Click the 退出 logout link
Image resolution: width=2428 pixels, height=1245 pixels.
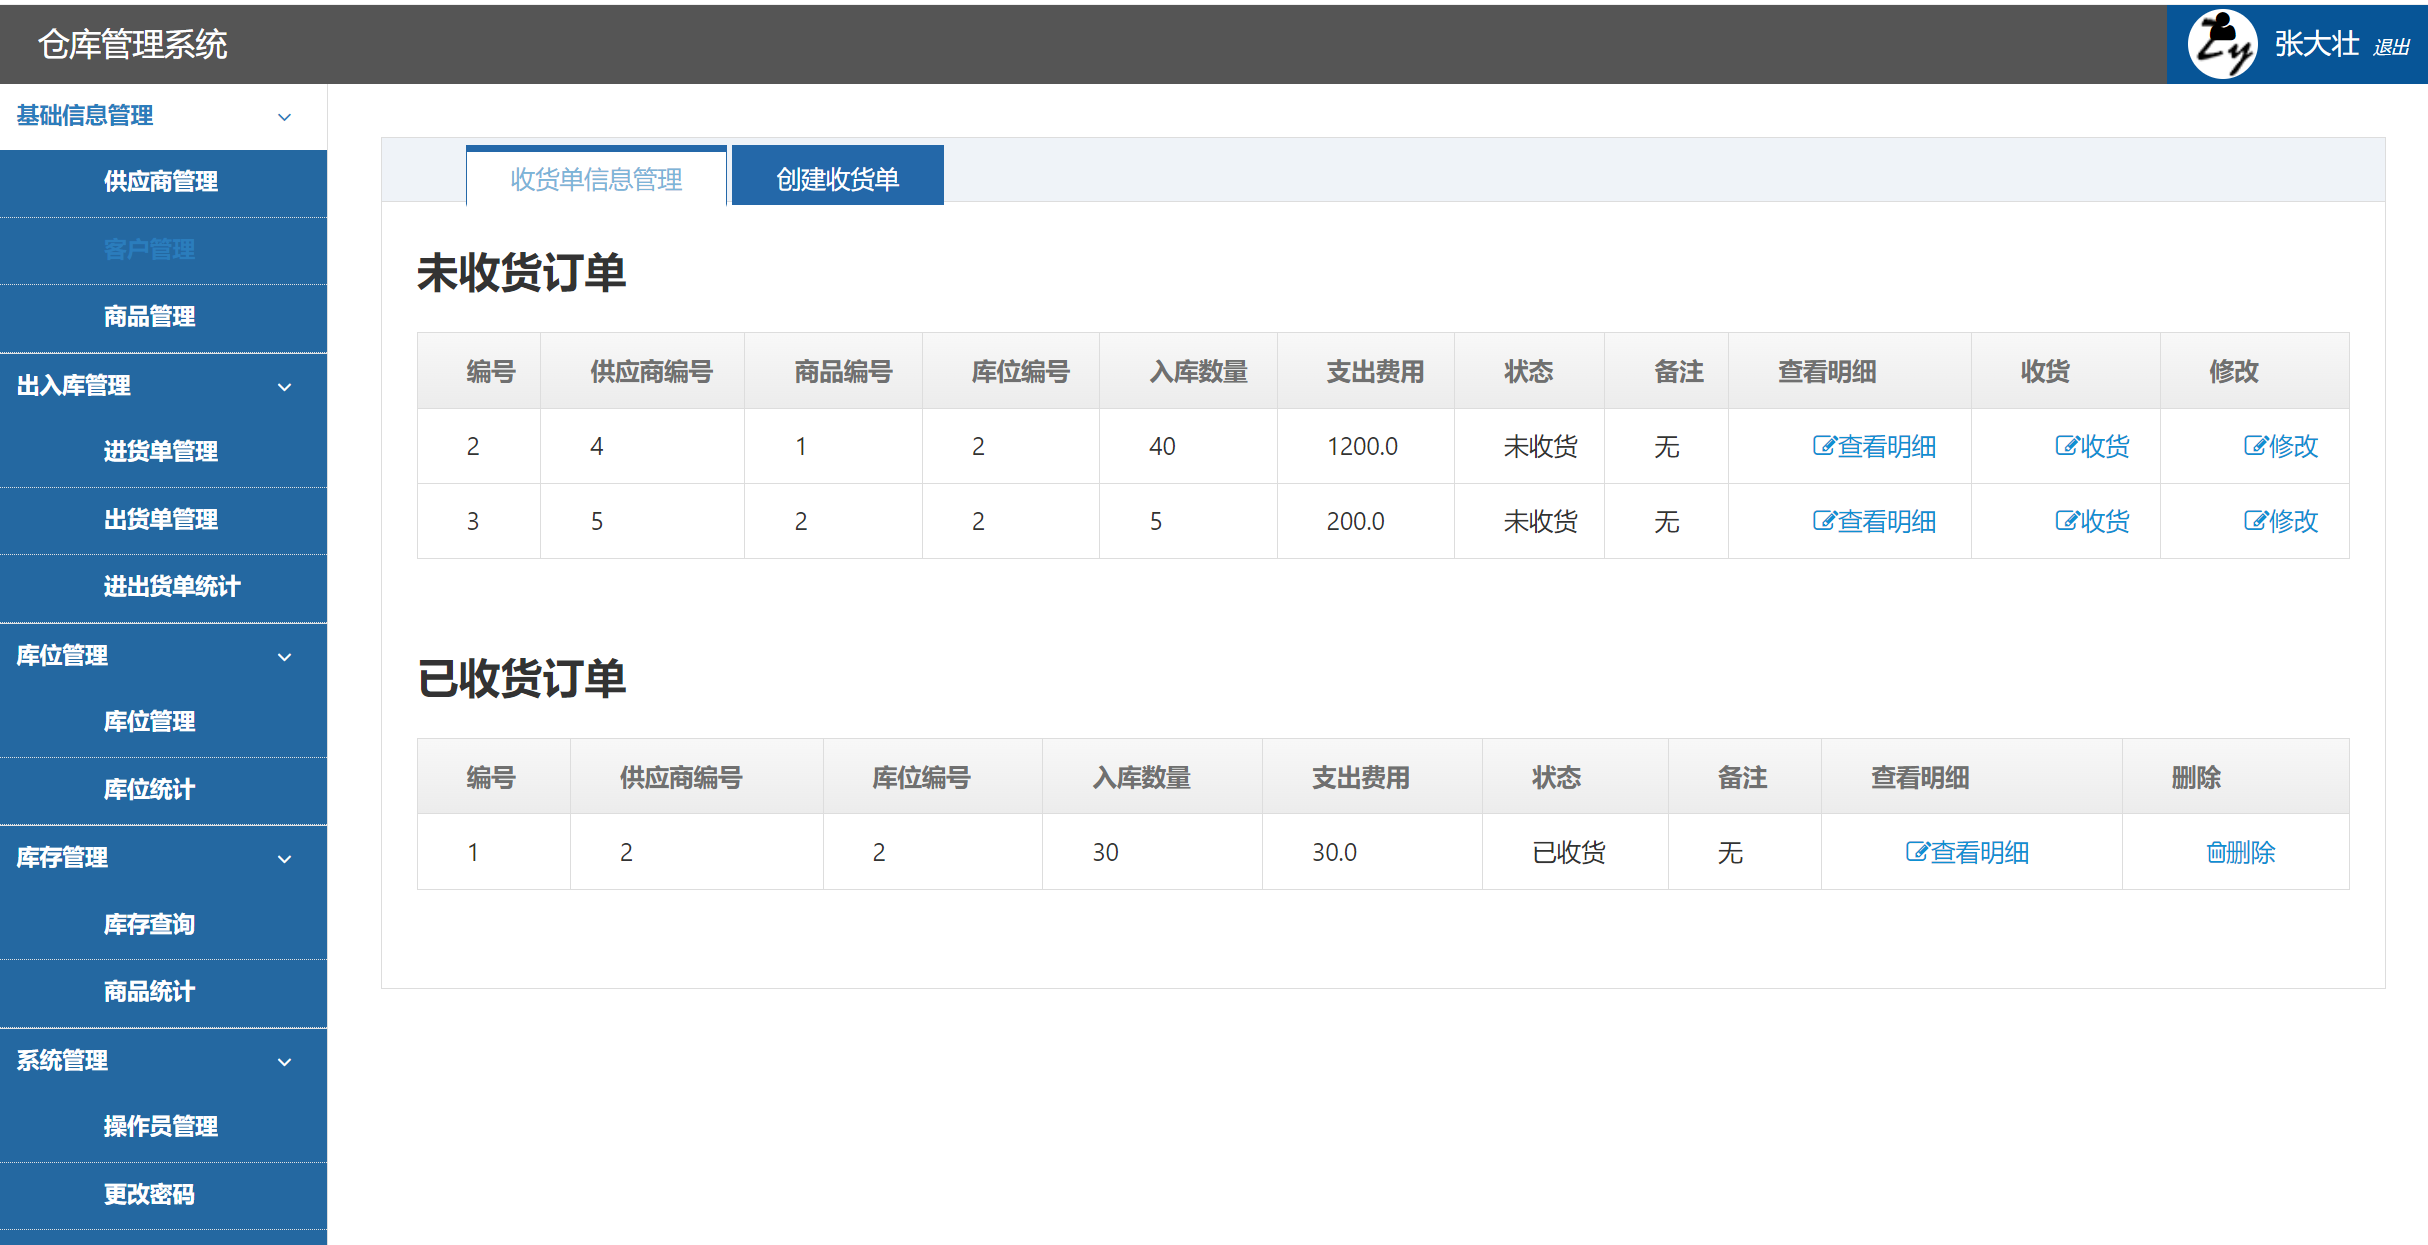click(x=2391, y=47)
